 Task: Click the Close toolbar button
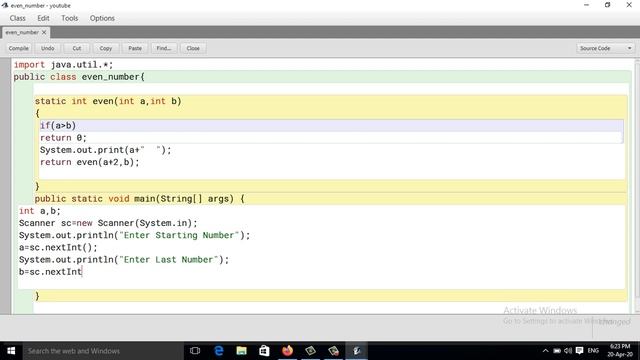193,48
